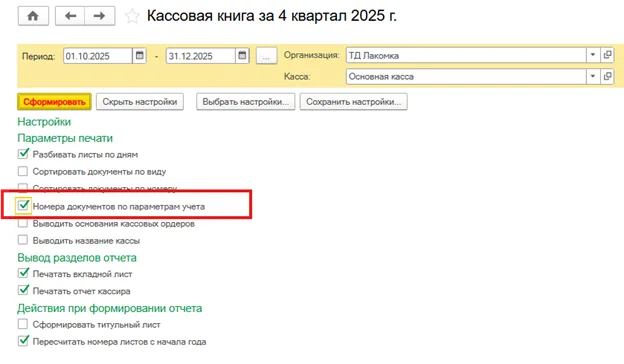This screenshot has height=364, width=624.
Task: Expand the Касса dropdown list
Action: (x=593, y=76)
